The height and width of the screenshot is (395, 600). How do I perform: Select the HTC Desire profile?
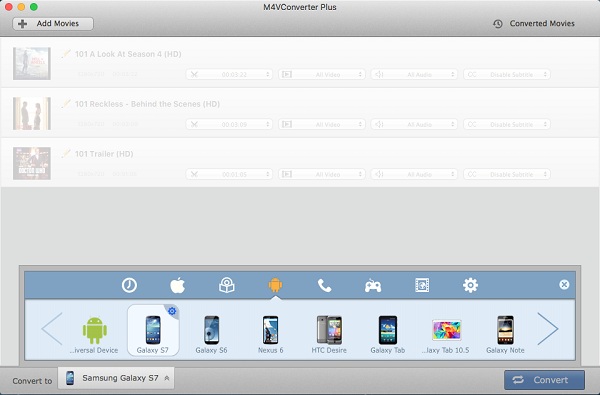pyautogui.click(x=329, y=334)
